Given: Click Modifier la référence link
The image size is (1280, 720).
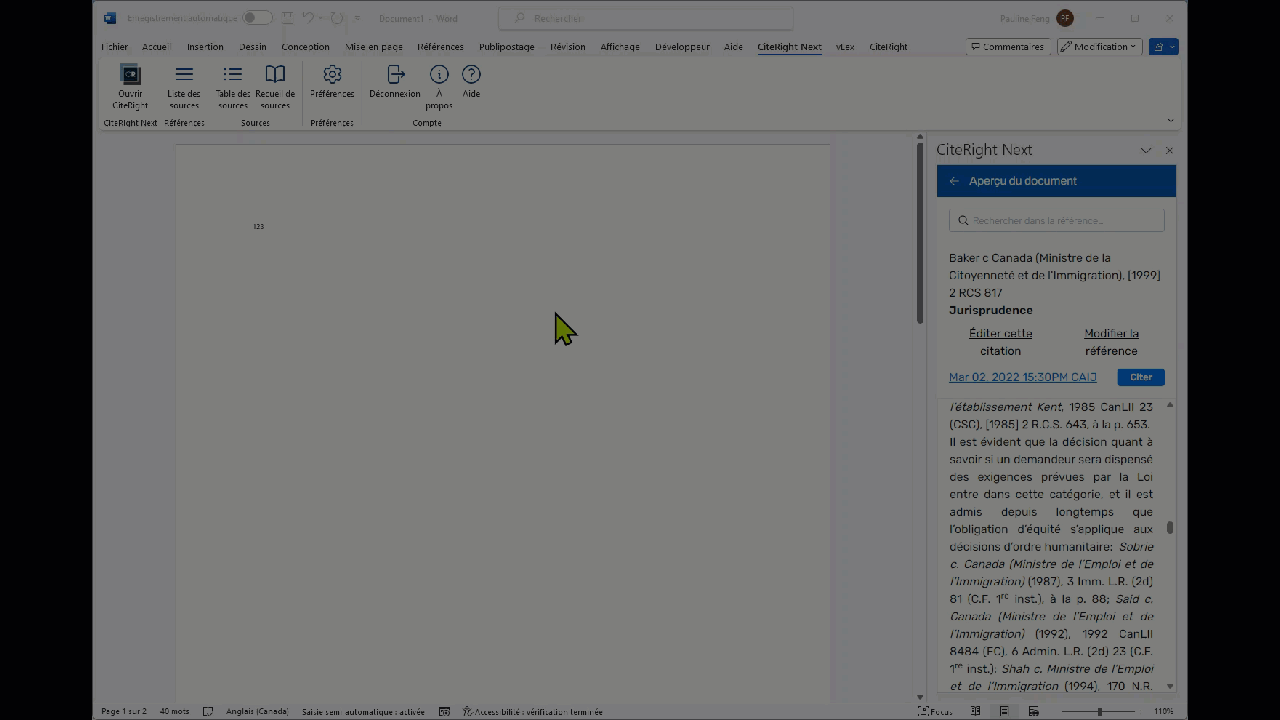Looking at the screenshot, I should (x=1111, y=342).
